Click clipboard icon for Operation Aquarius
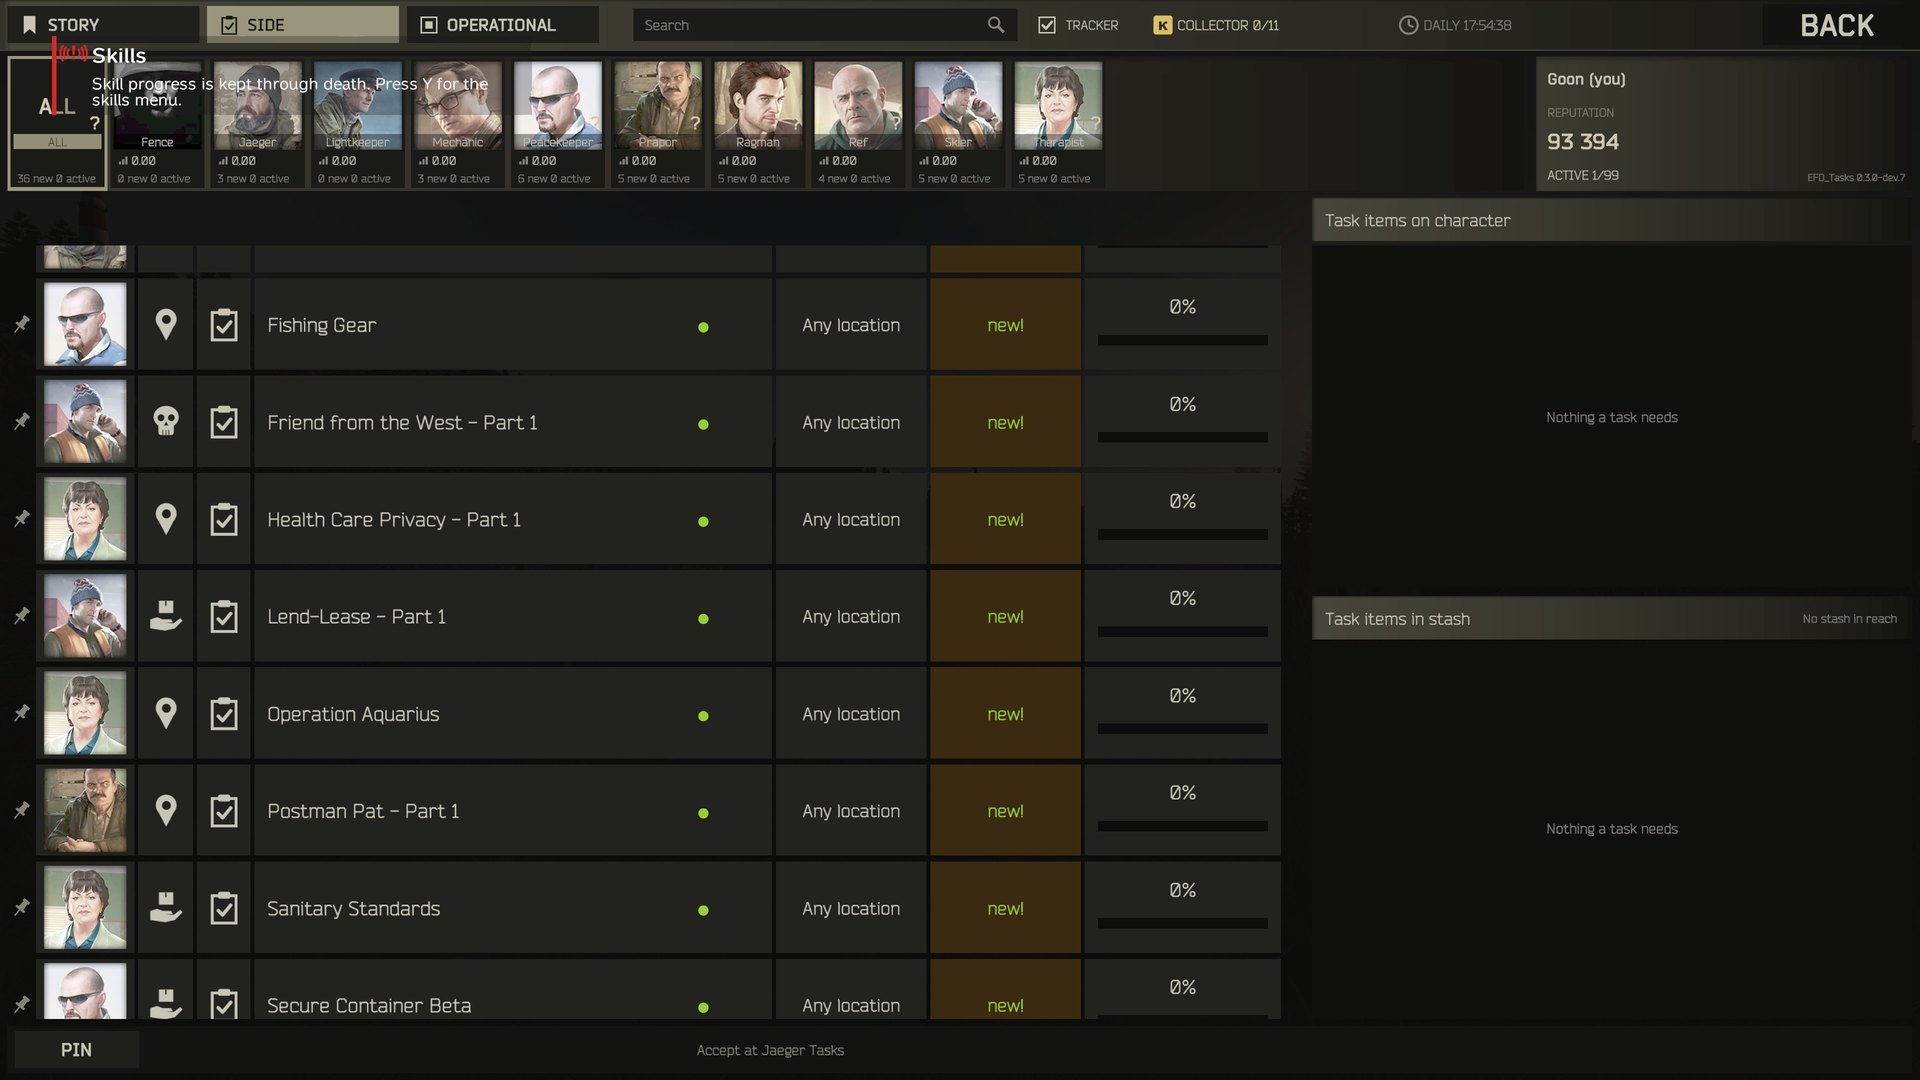 (x=224, y=713)
